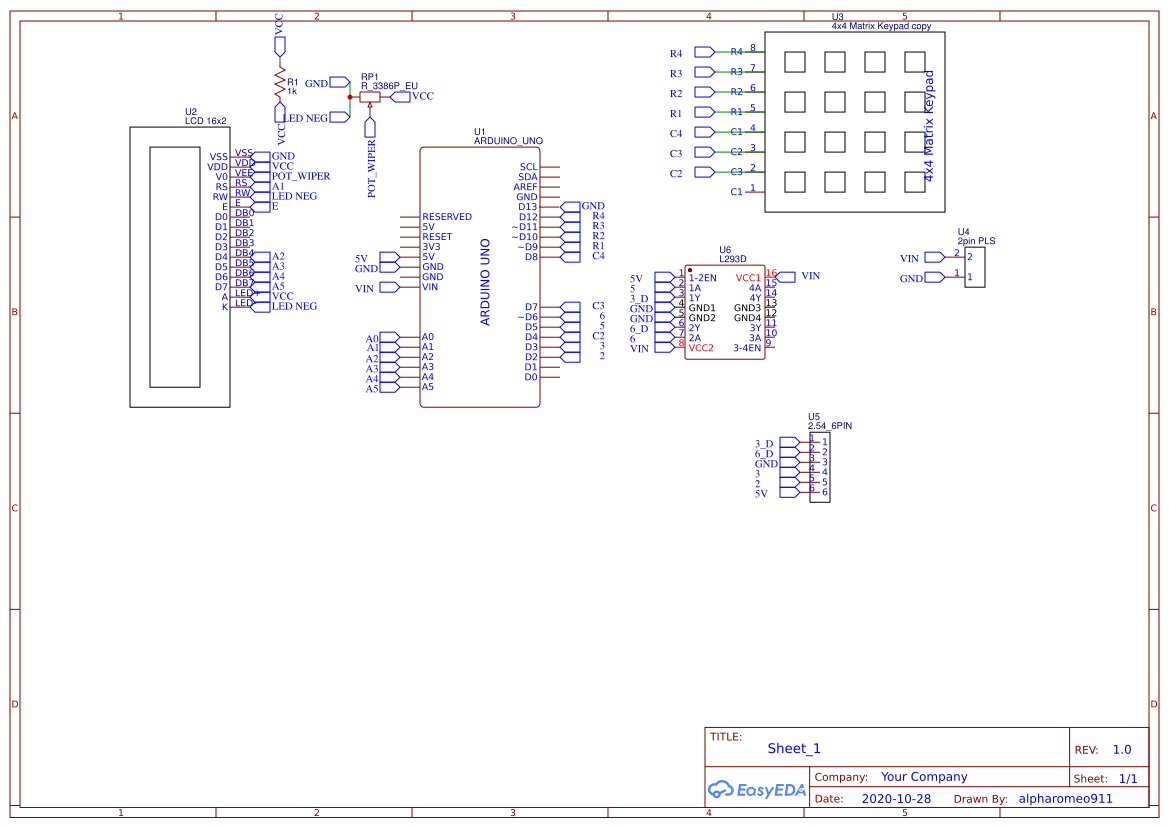1169x828 pixels.
Task: Click the GND net label beside RP1
Action: tap(318, 84)
